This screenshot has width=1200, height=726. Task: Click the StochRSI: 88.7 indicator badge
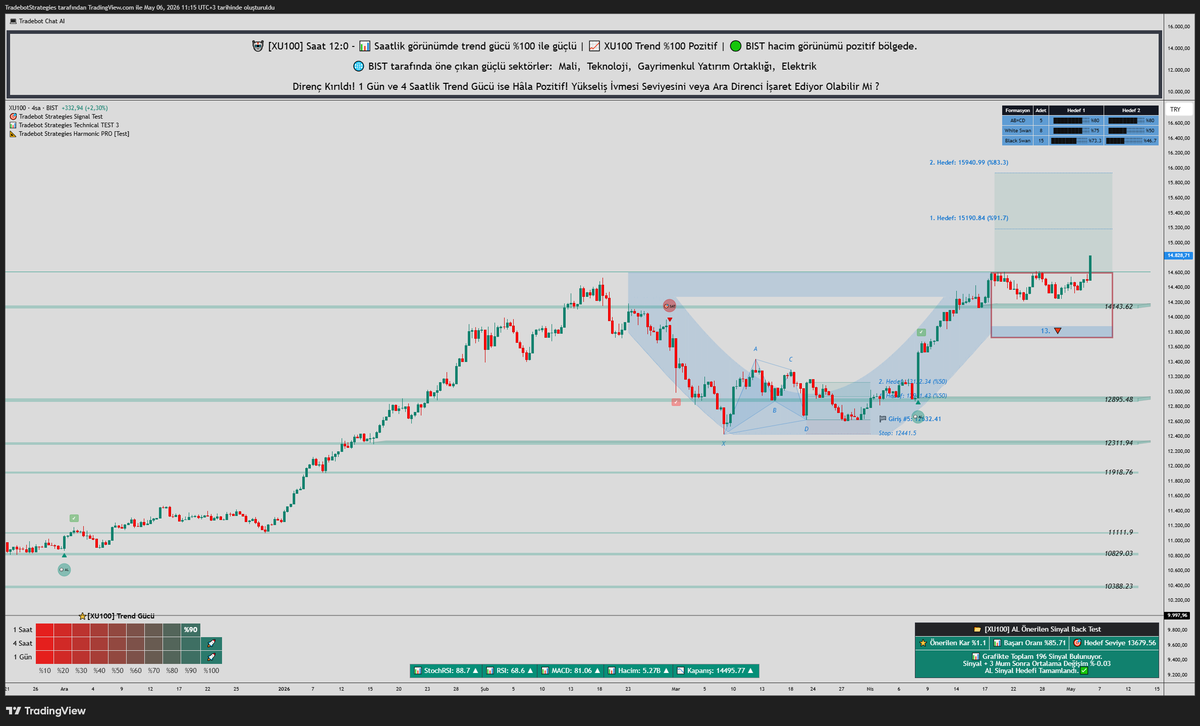pyautogui.click(x=446, y=670)
